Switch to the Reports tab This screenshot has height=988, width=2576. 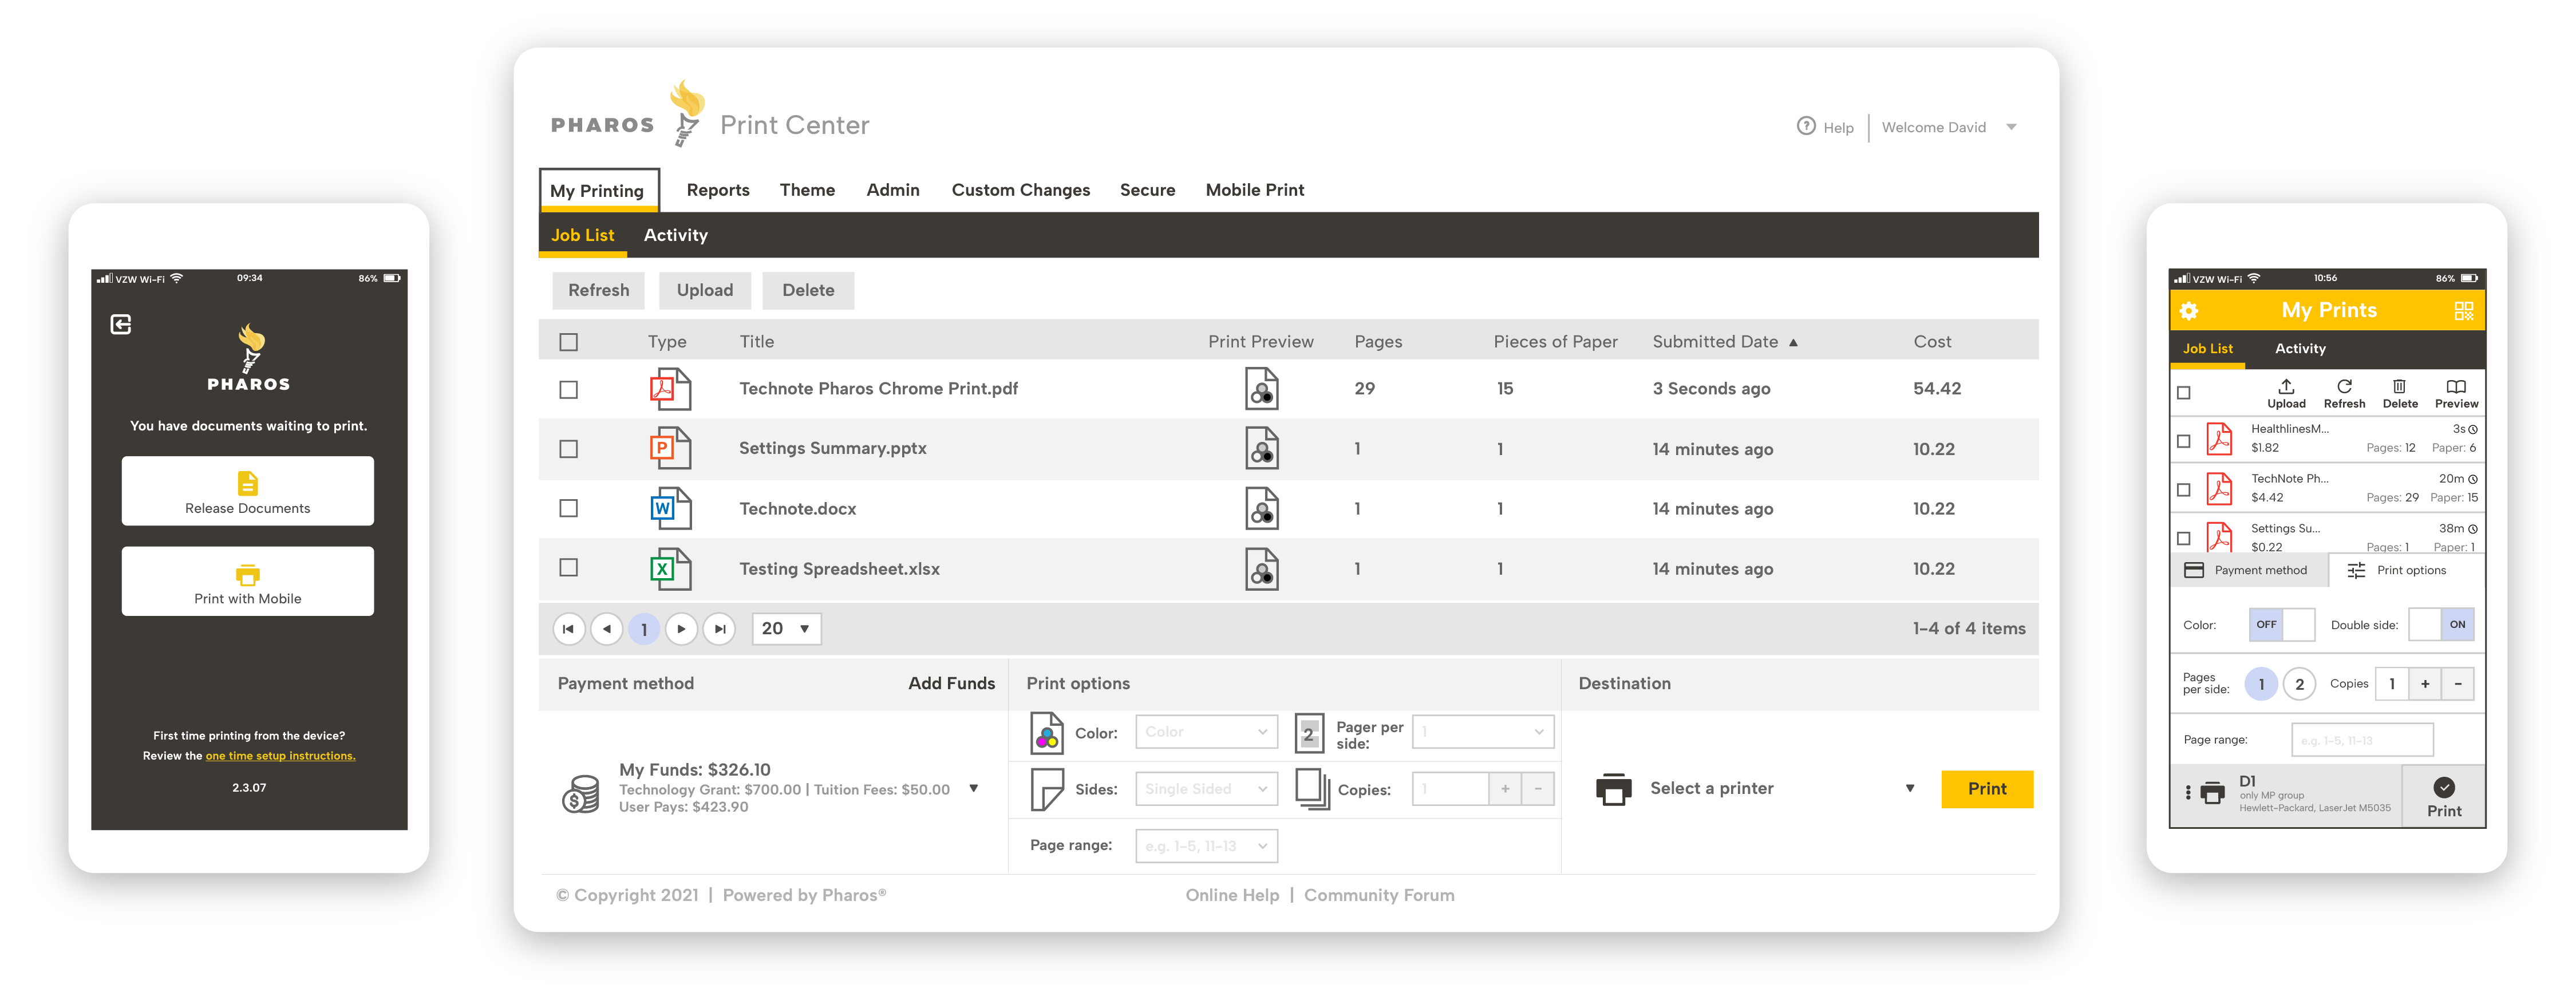(717, 190)
